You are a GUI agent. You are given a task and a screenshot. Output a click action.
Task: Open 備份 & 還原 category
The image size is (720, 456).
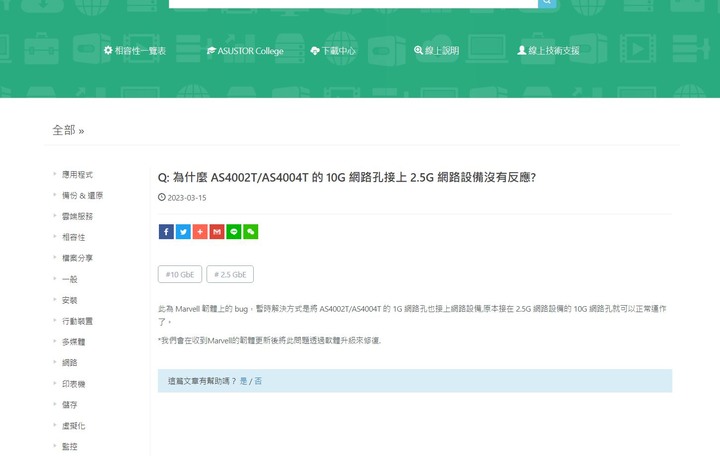(83, 195)
